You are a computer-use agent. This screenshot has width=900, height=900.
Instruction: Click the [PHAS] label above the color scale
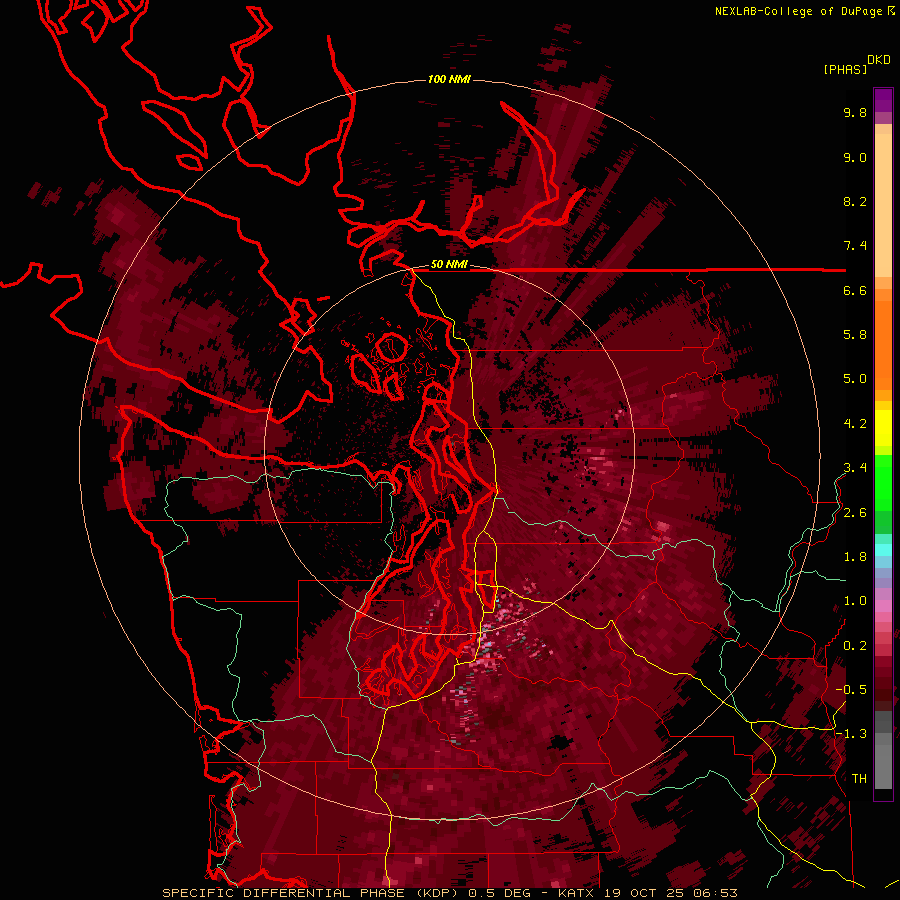(845, 69)
